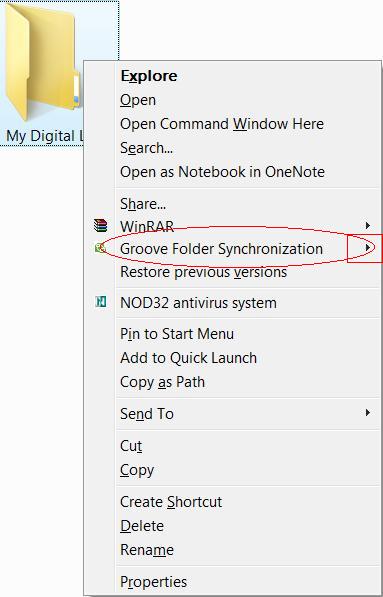Open Properties at menu bottom
The image size is (383, 597).
(x=153, y=582)
